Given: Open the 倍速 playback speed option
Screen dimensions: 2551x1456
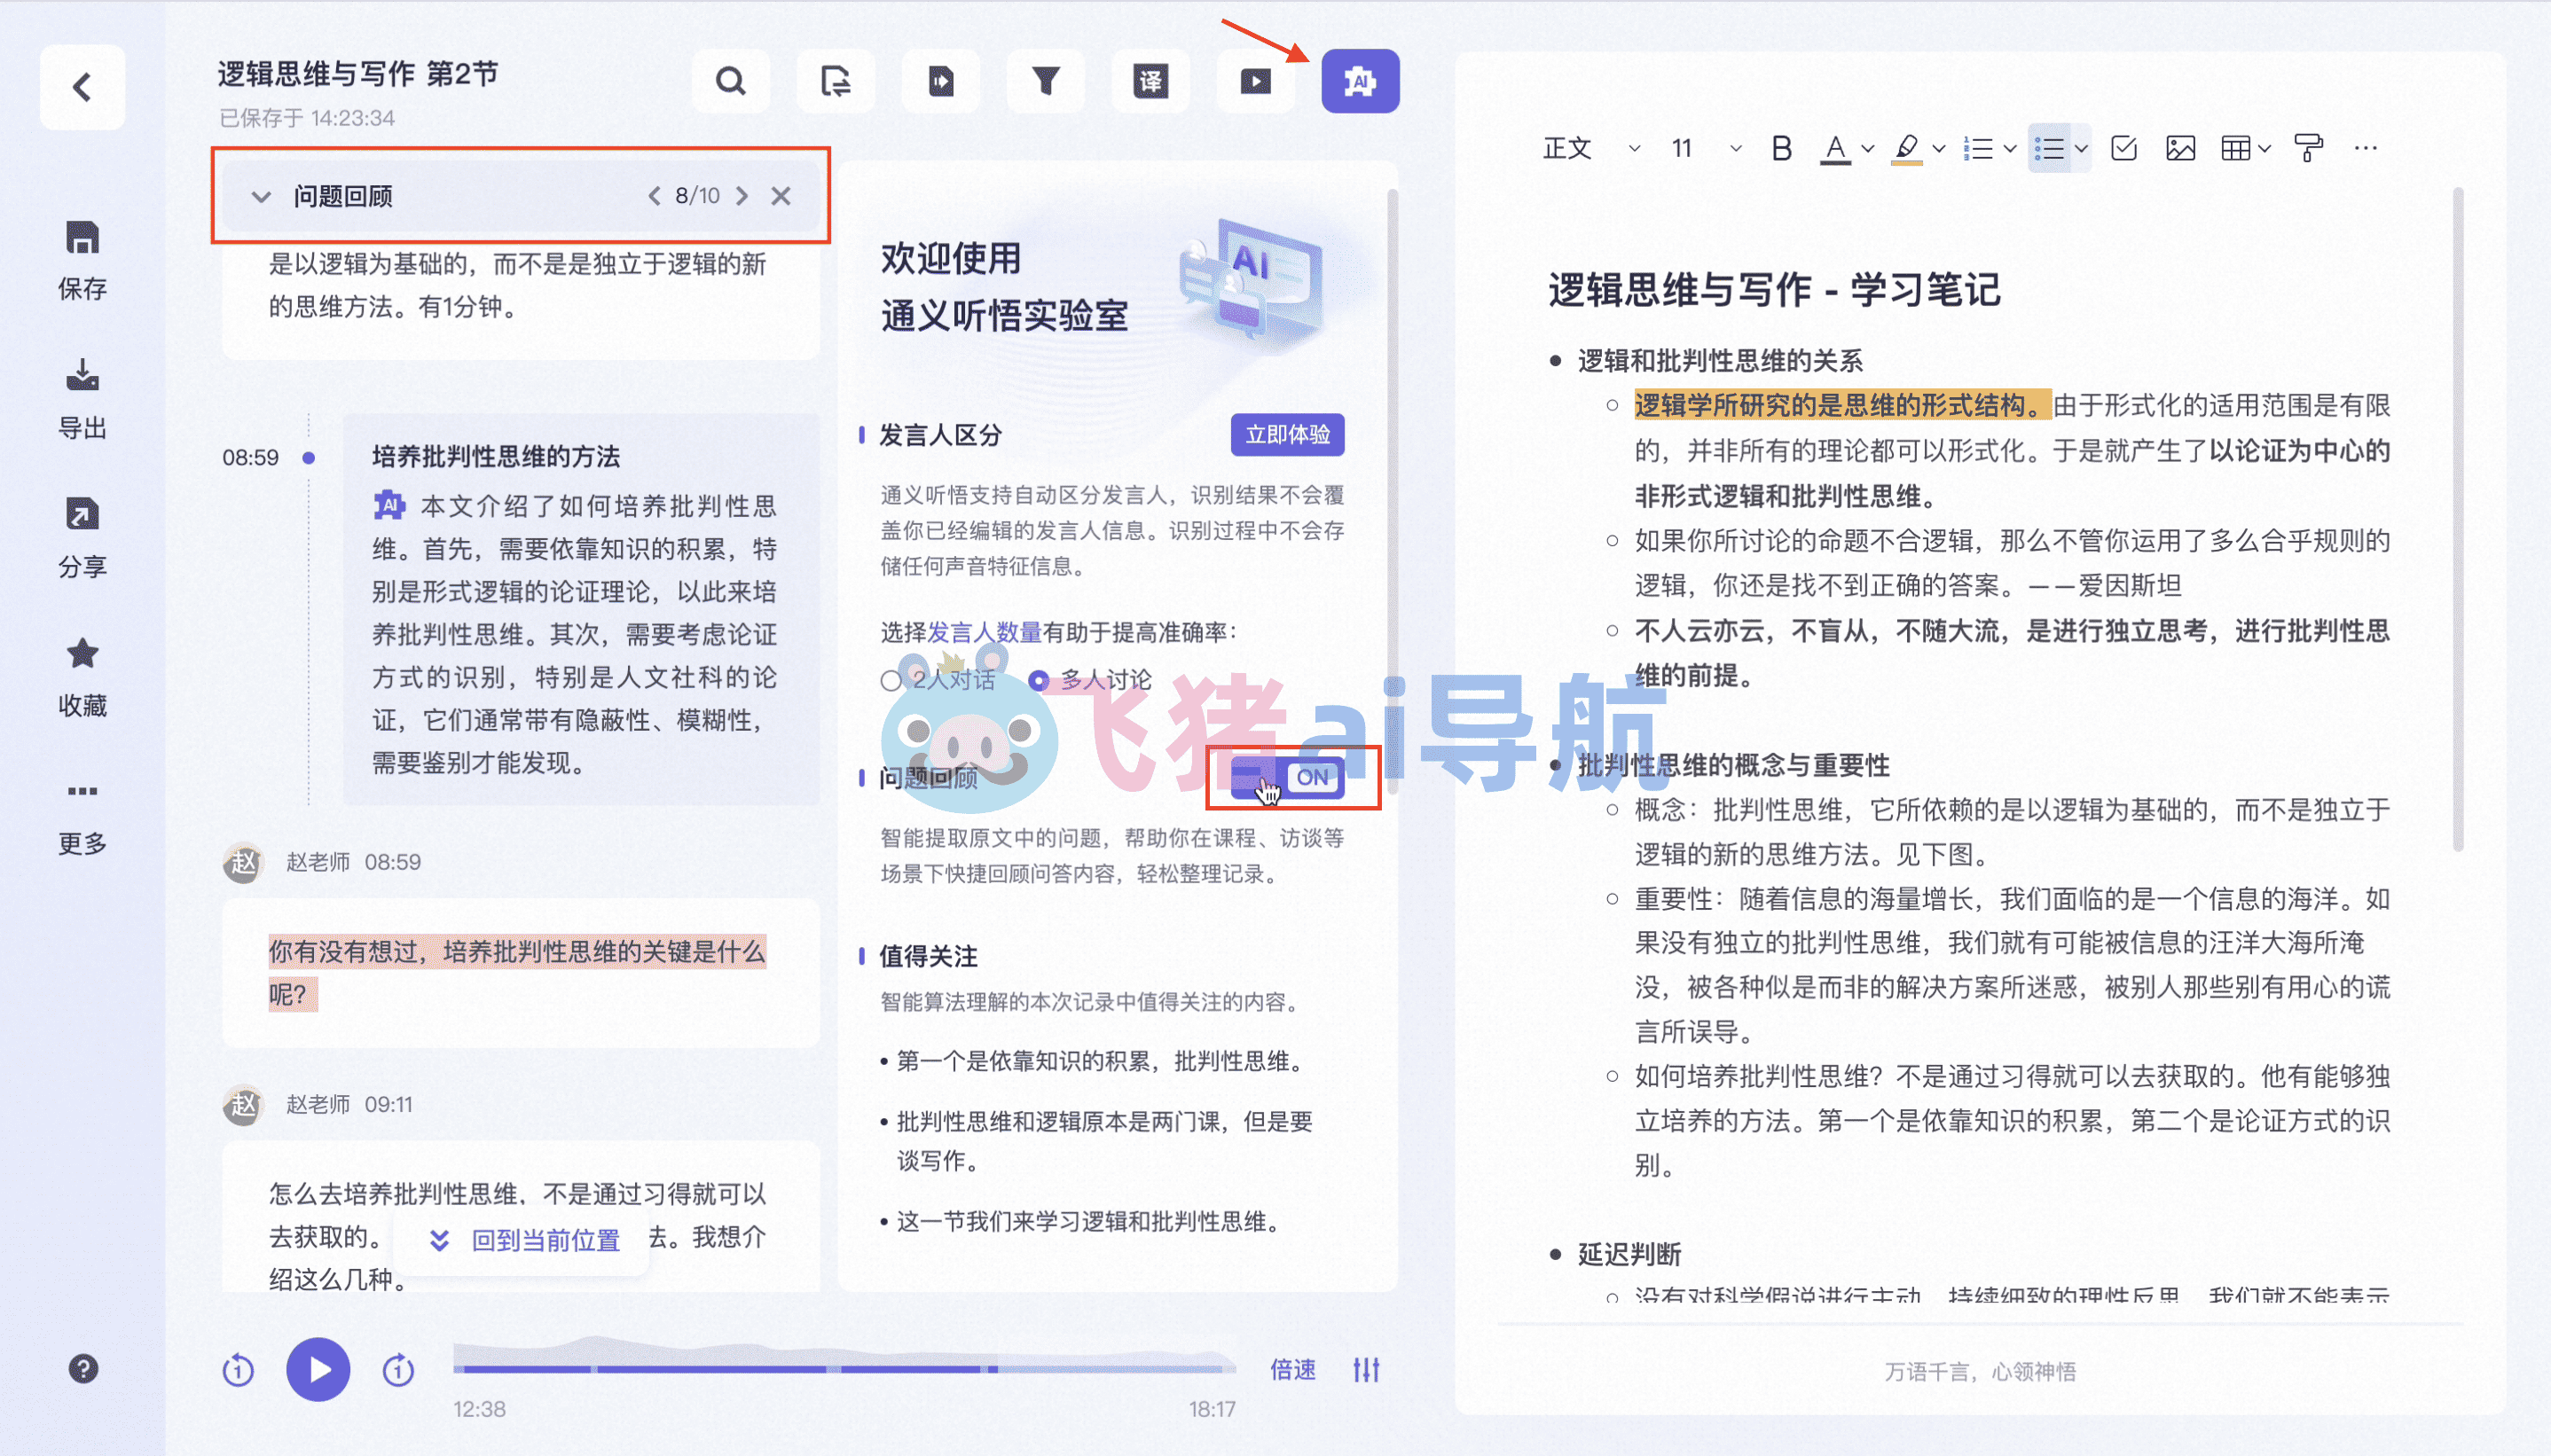Looking at the screenshot, I should (x=1292, y=1369).
